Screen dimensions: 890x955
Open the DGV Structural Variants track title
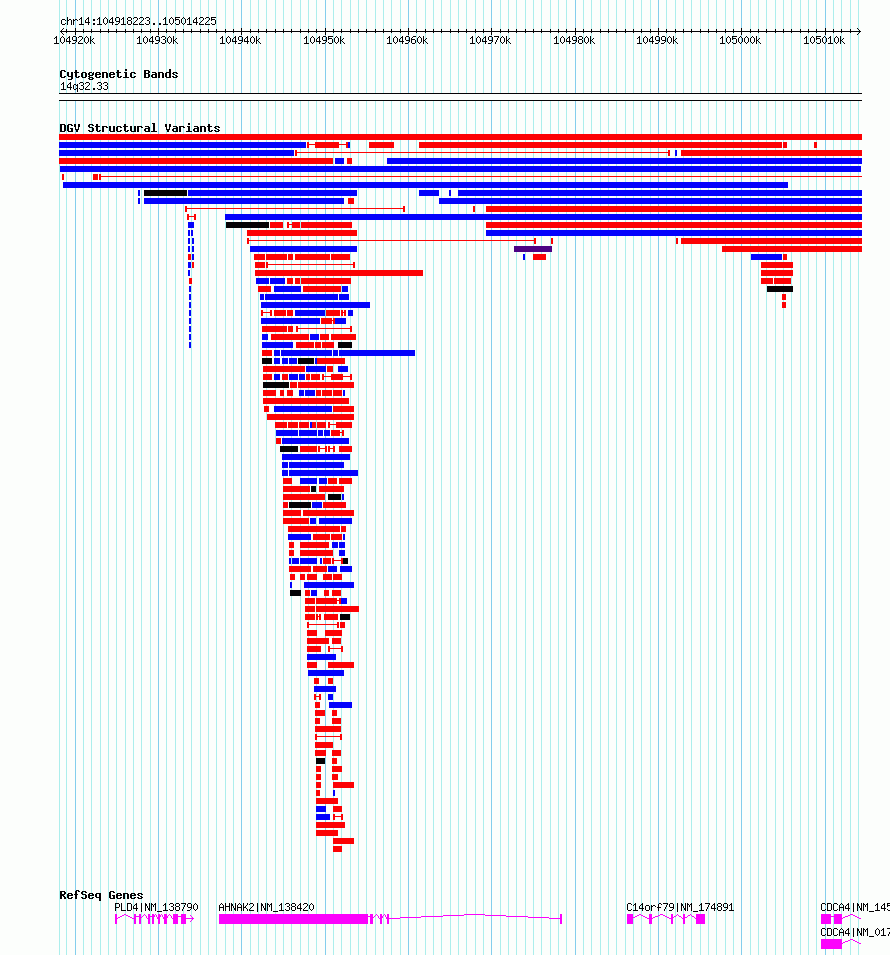click(140, 128)
